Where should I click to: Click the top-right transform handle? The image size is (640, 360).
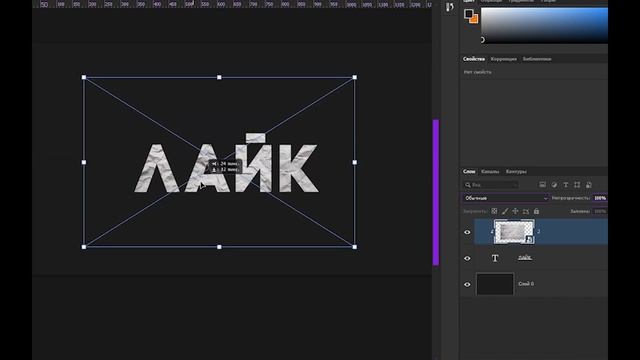[354, 77]
